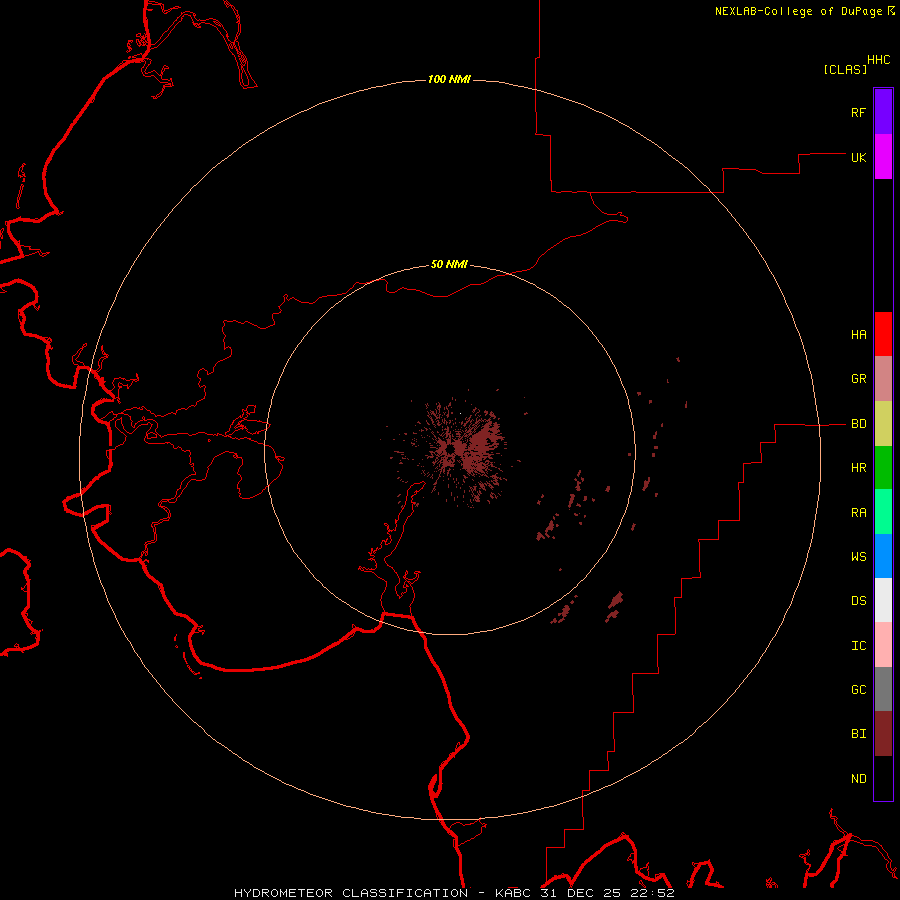Click the 'DS' legend label
This screenshot has width=900, height=900.
[859, 601]
